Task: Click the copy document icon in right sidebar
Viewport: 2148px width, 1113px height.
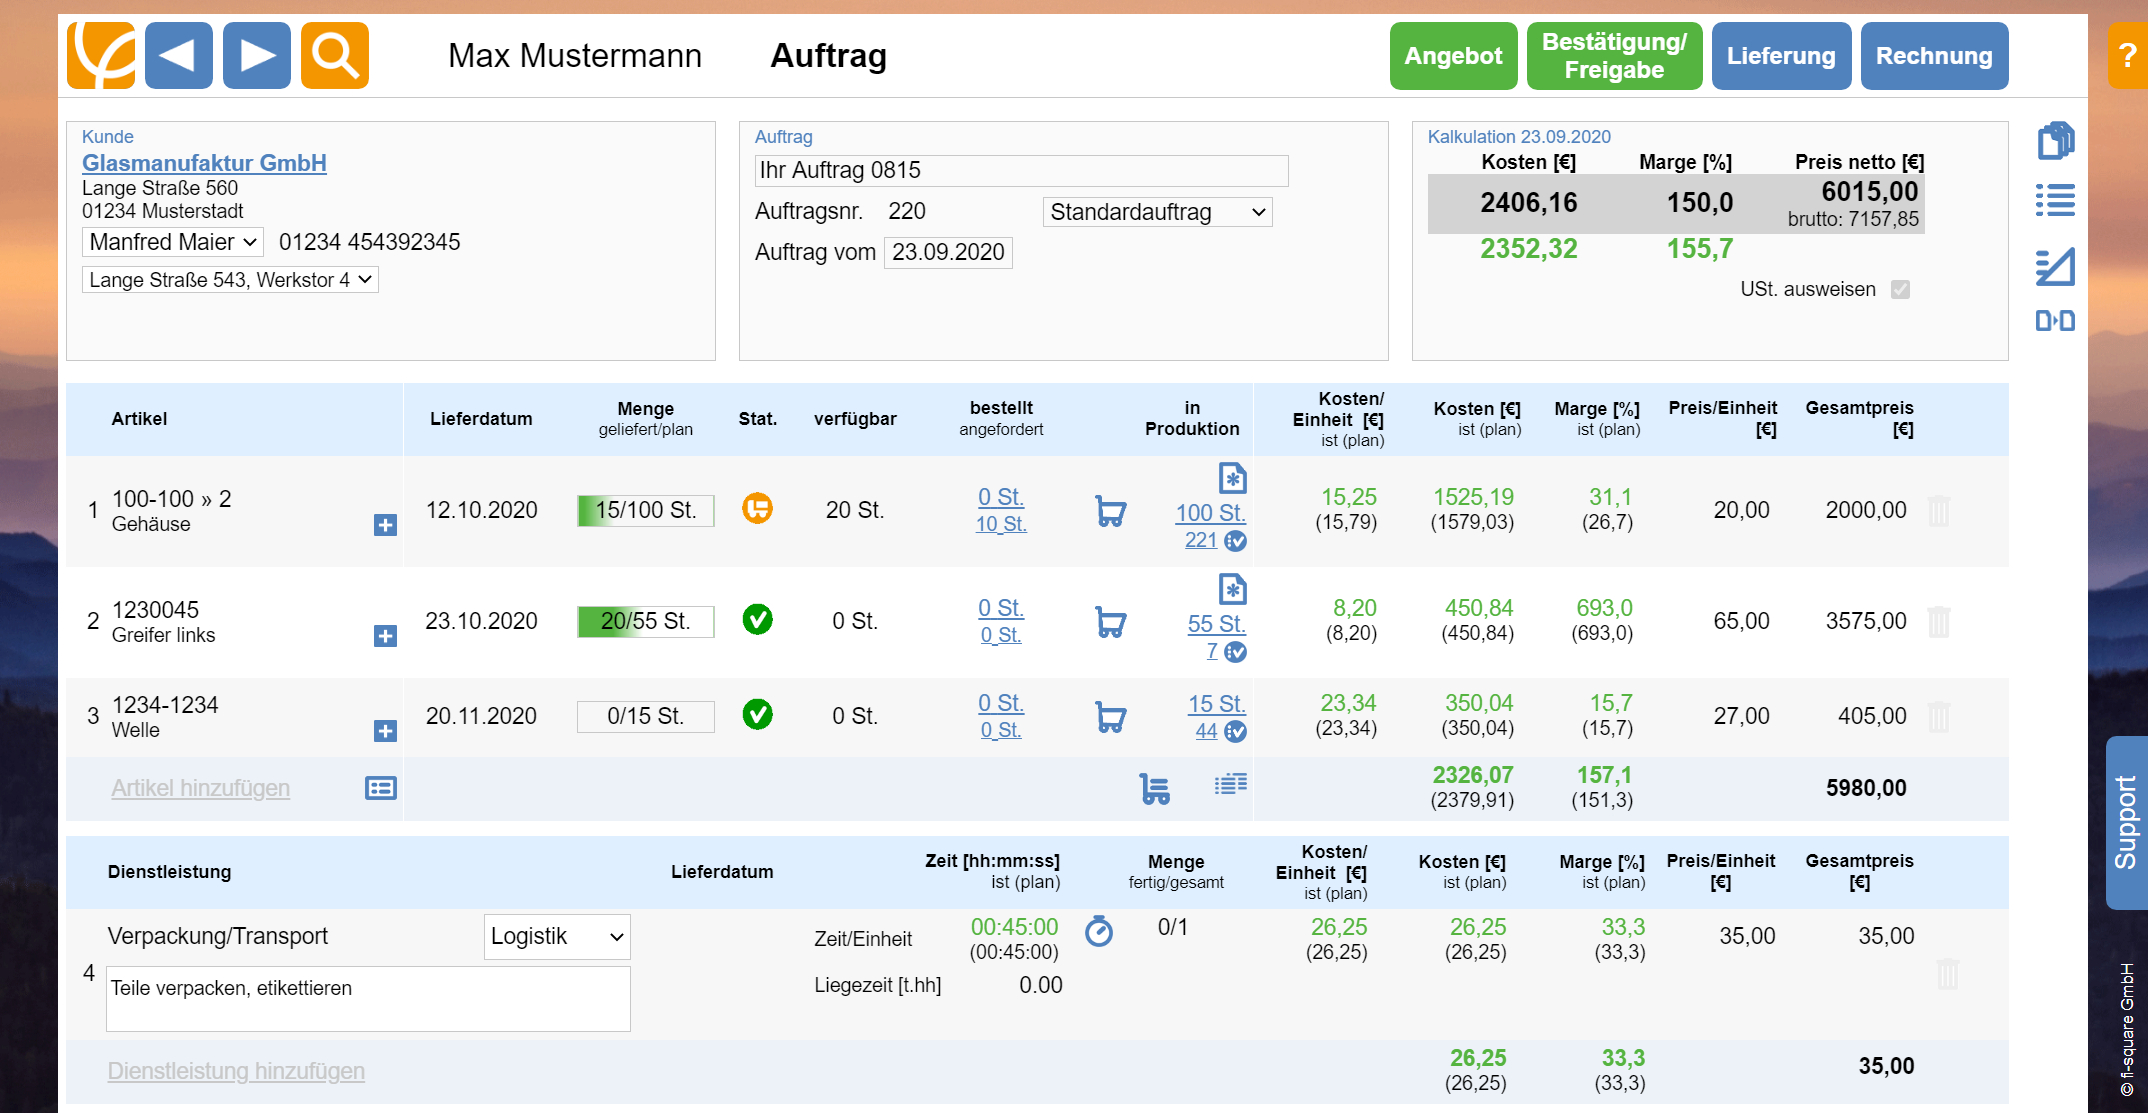Action: [x=2055, y=141]
